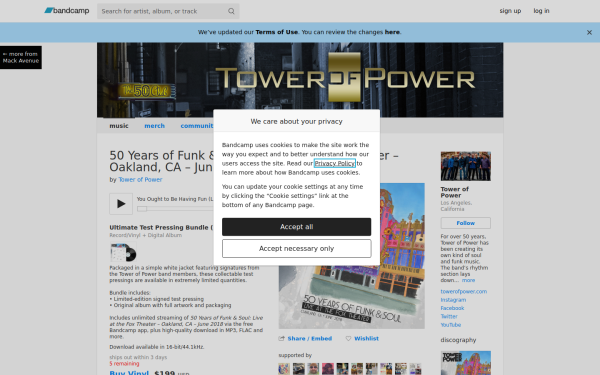Click the 'here' link in the banner

tap(392, 32)
